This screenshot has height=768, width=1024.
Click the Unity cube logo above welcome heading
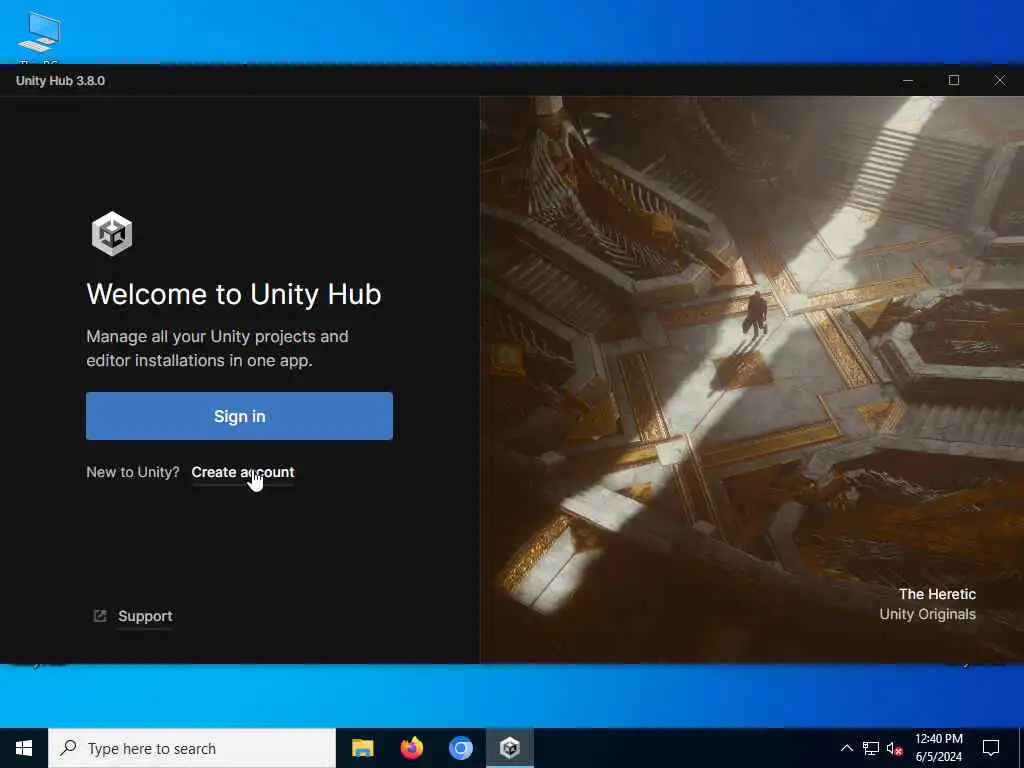click(112, 233)
